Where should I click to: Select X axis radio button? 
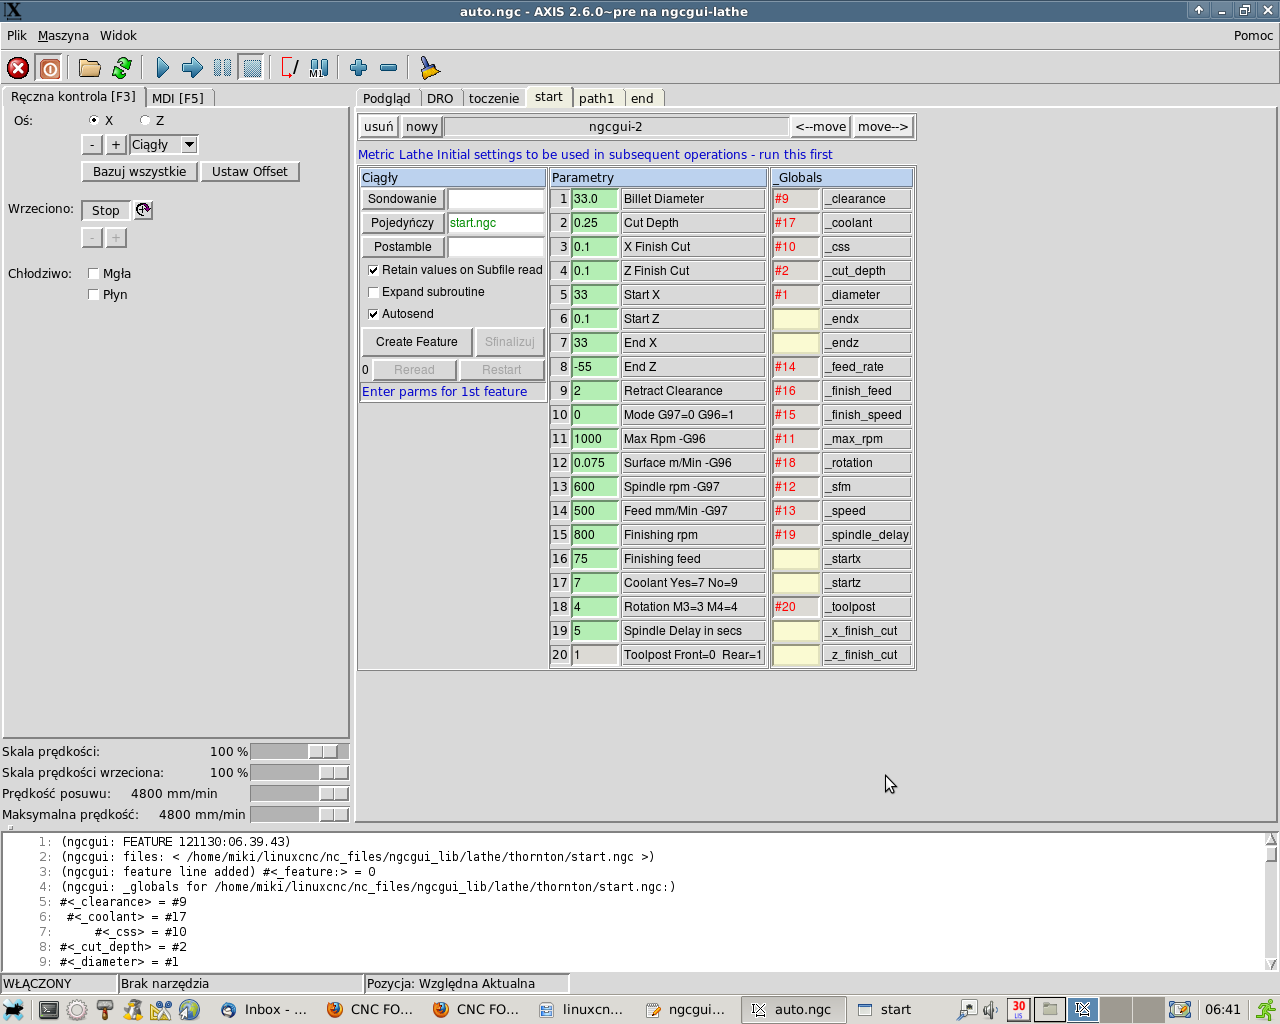pos(94,120)
